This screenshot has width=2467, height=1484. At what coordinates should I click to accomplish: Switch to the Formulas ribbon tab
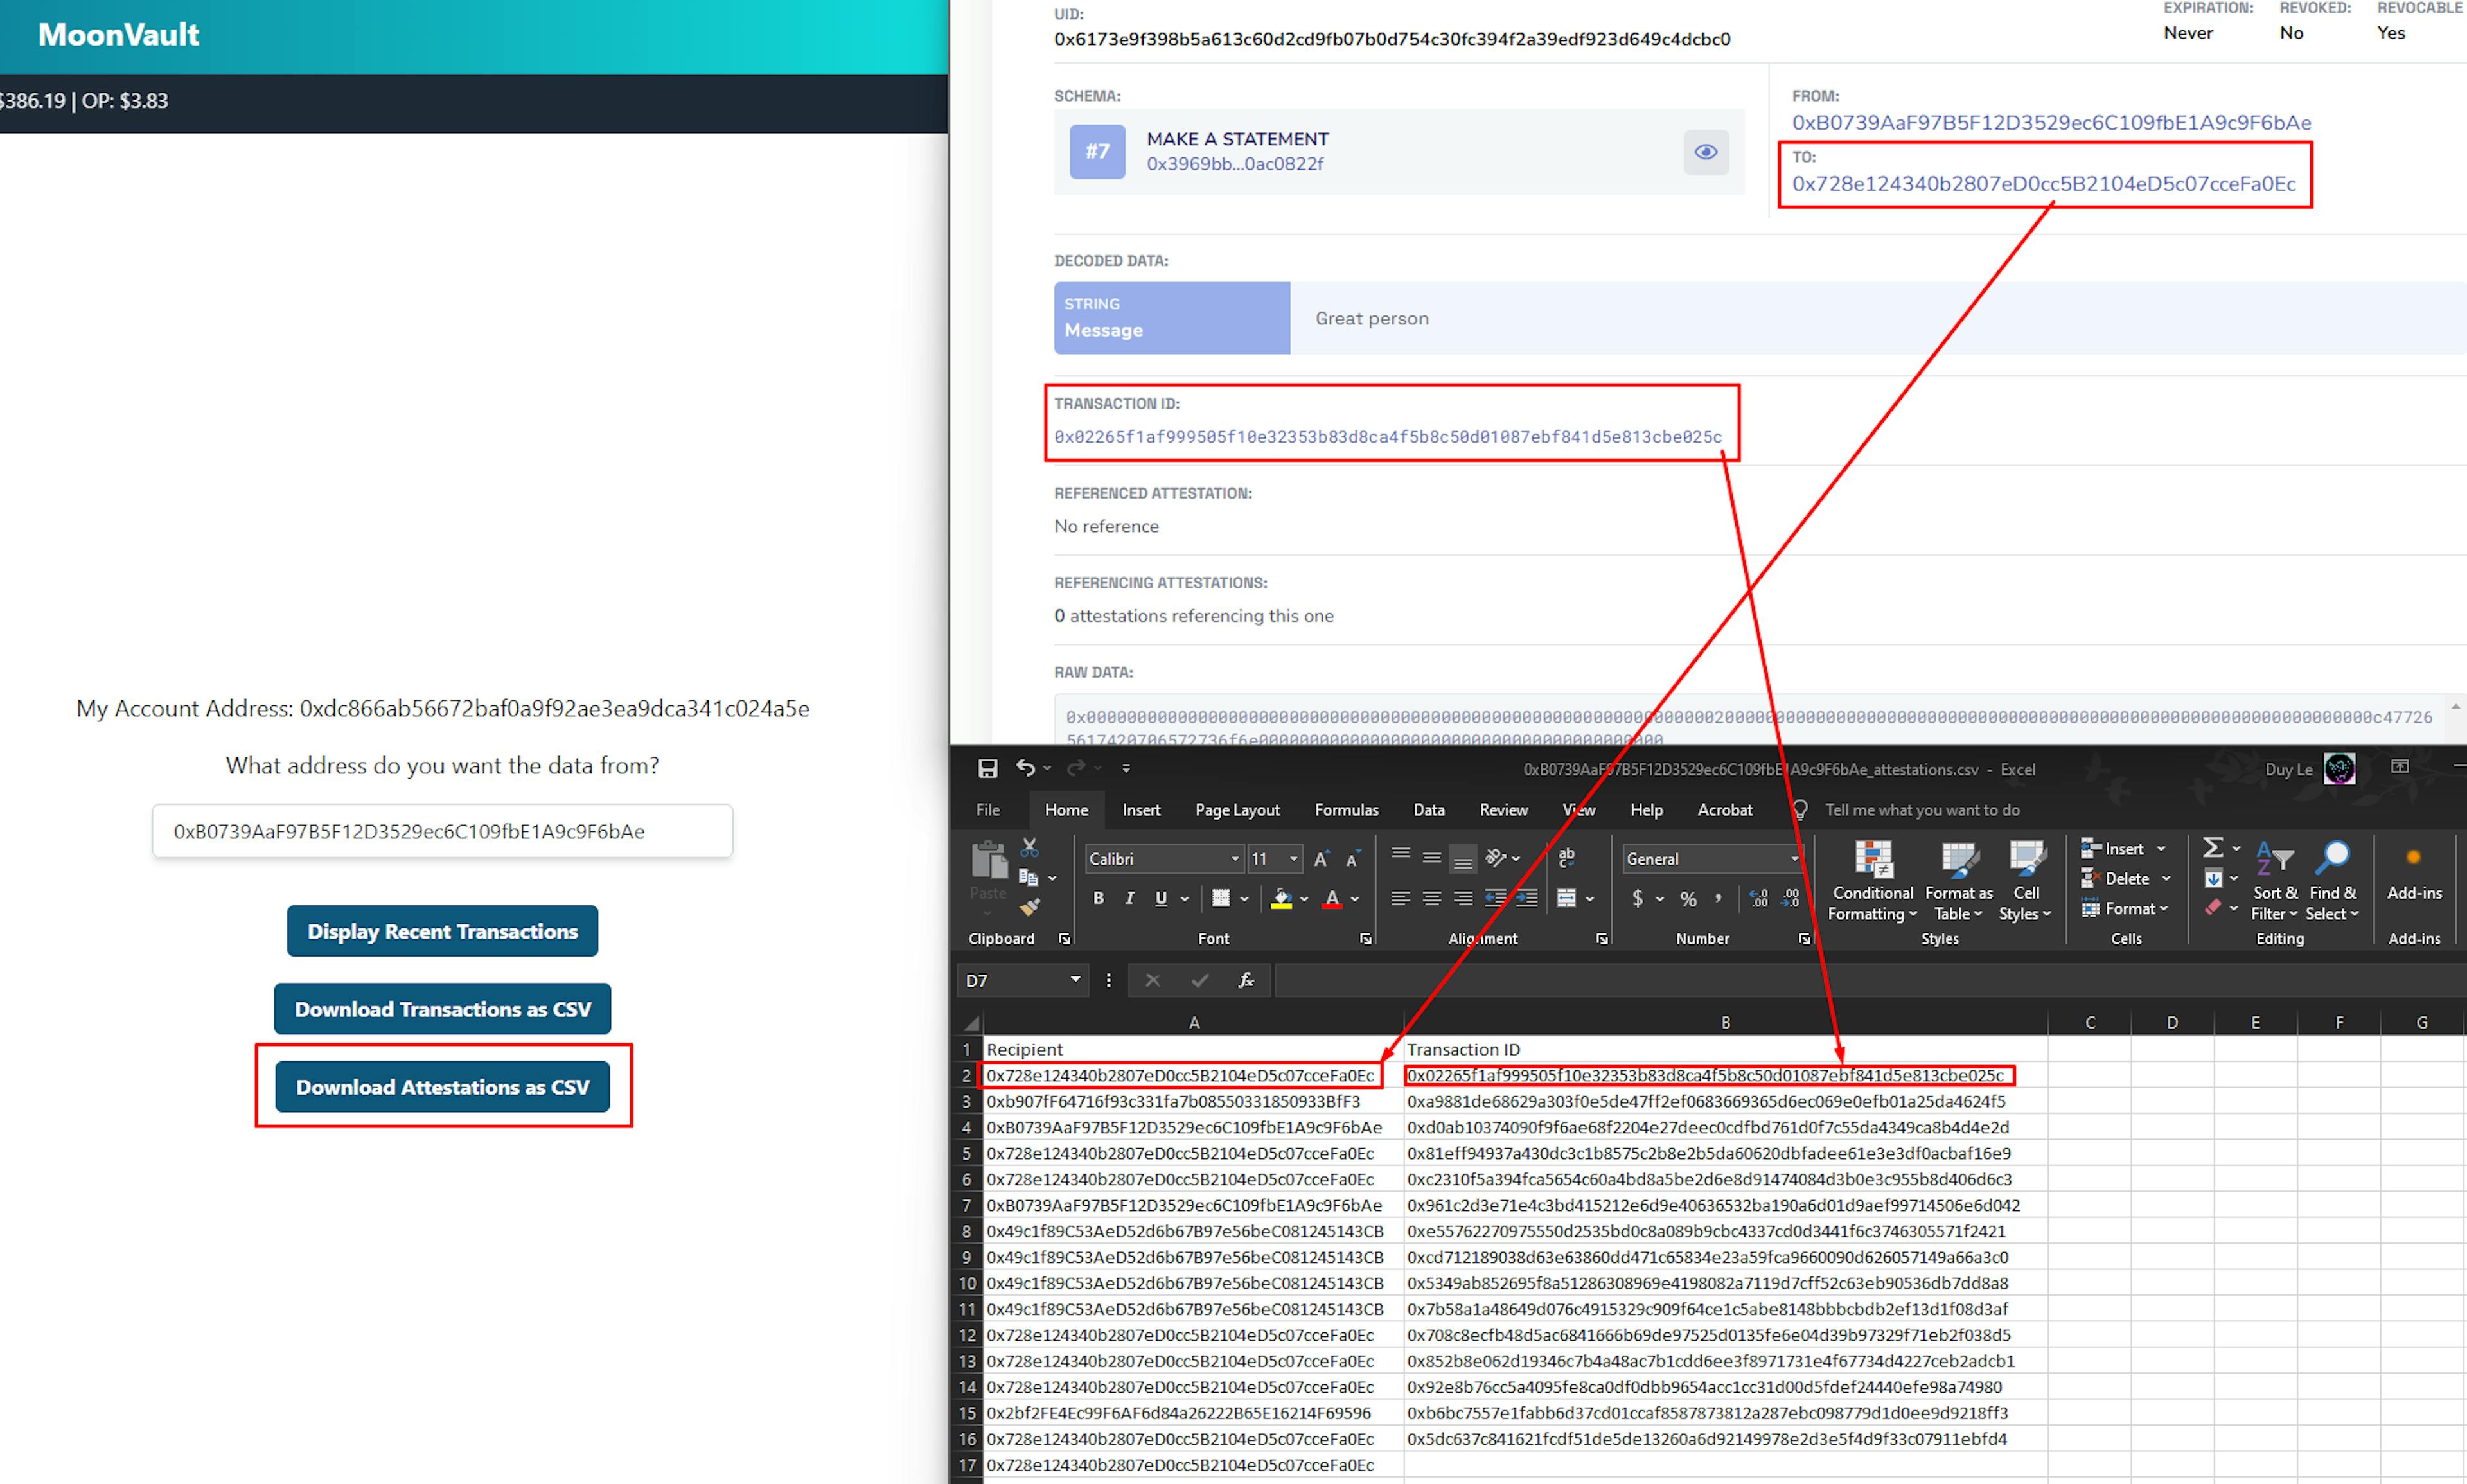1346,810
